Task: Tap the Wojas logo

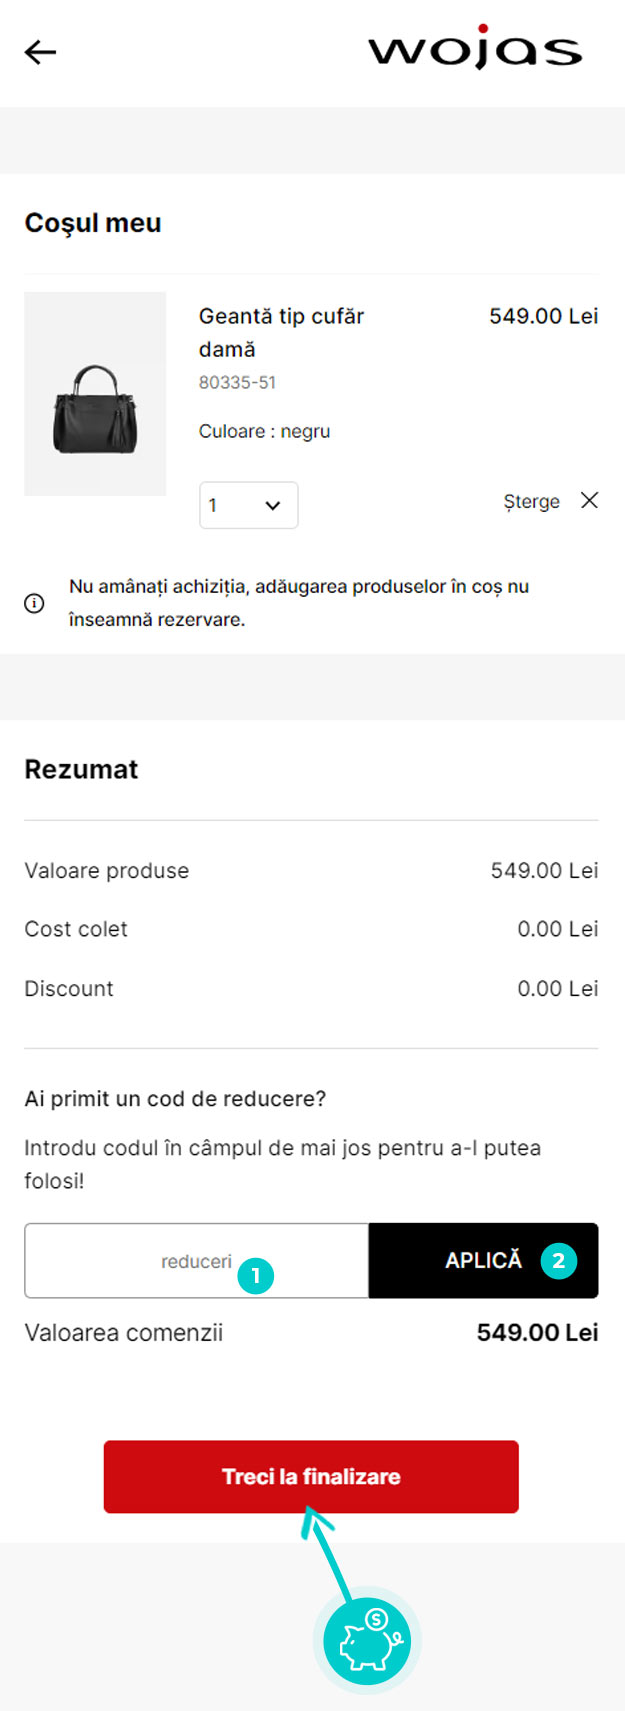Action: (x=475, y=48)
